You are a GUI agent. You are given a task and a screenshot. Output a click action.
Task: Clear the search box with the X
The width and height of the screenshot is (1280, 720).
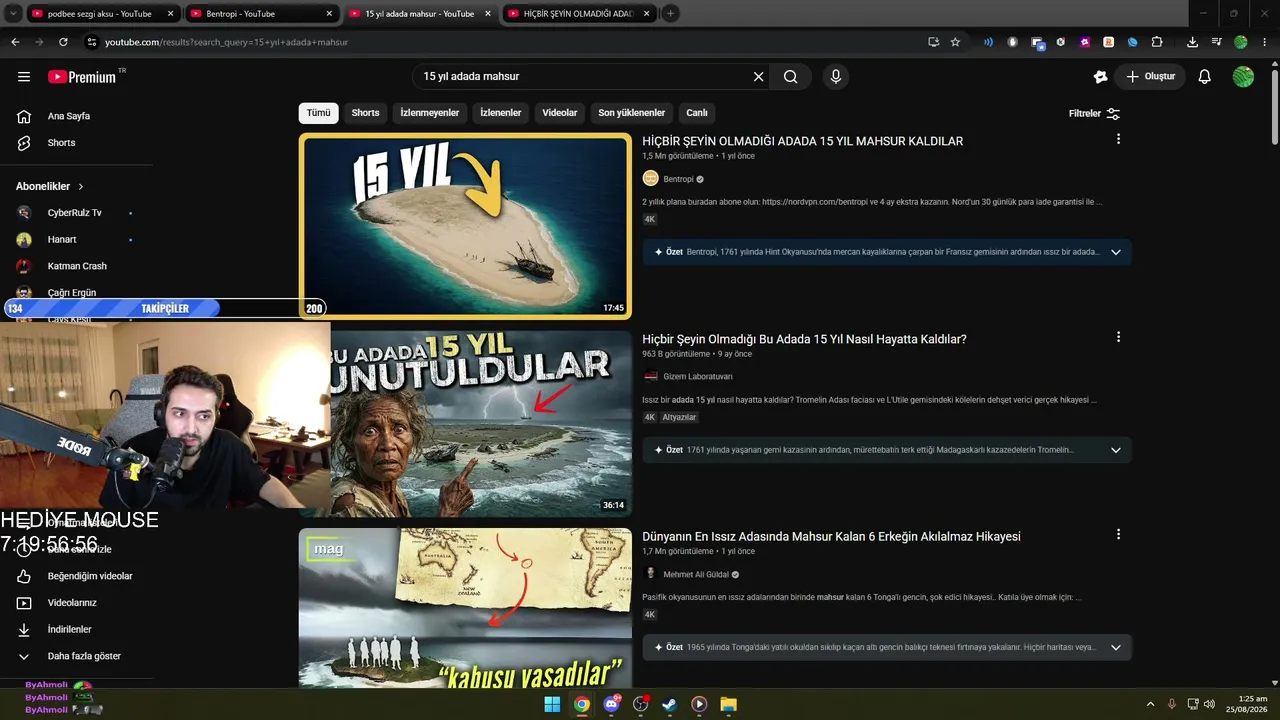coord(758,77)
